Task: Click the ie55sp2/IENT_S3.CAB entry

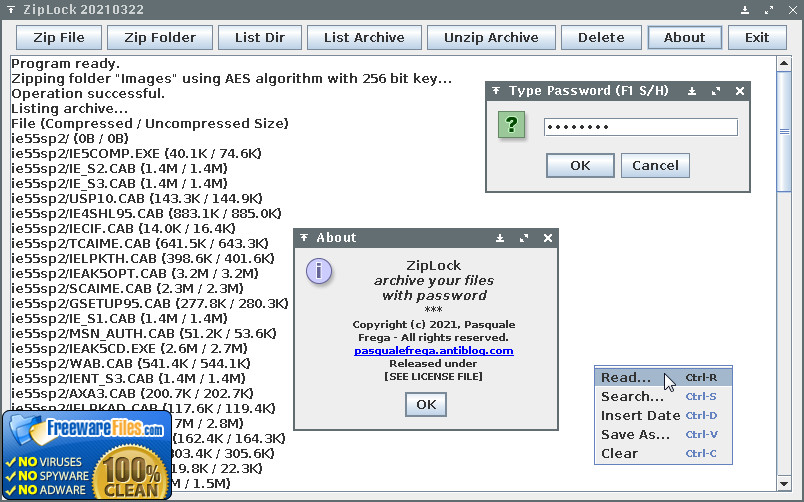Action: click(x=129, y=378)
